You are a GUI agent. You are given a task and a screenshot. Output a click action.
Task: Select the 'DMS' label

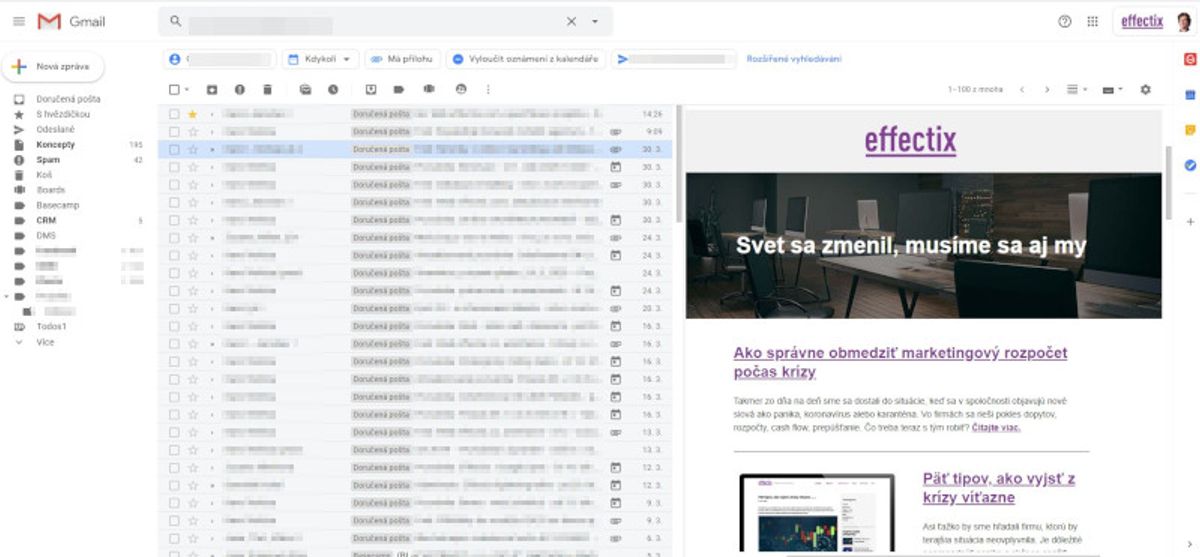46,235
